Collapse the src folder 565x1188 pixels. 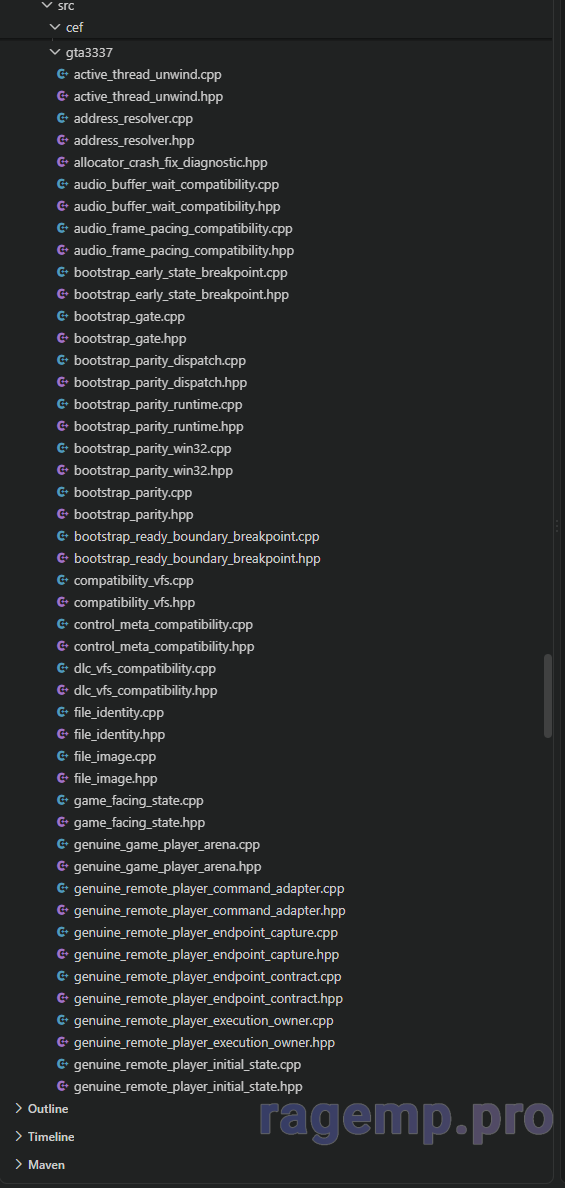click(47, 5)
